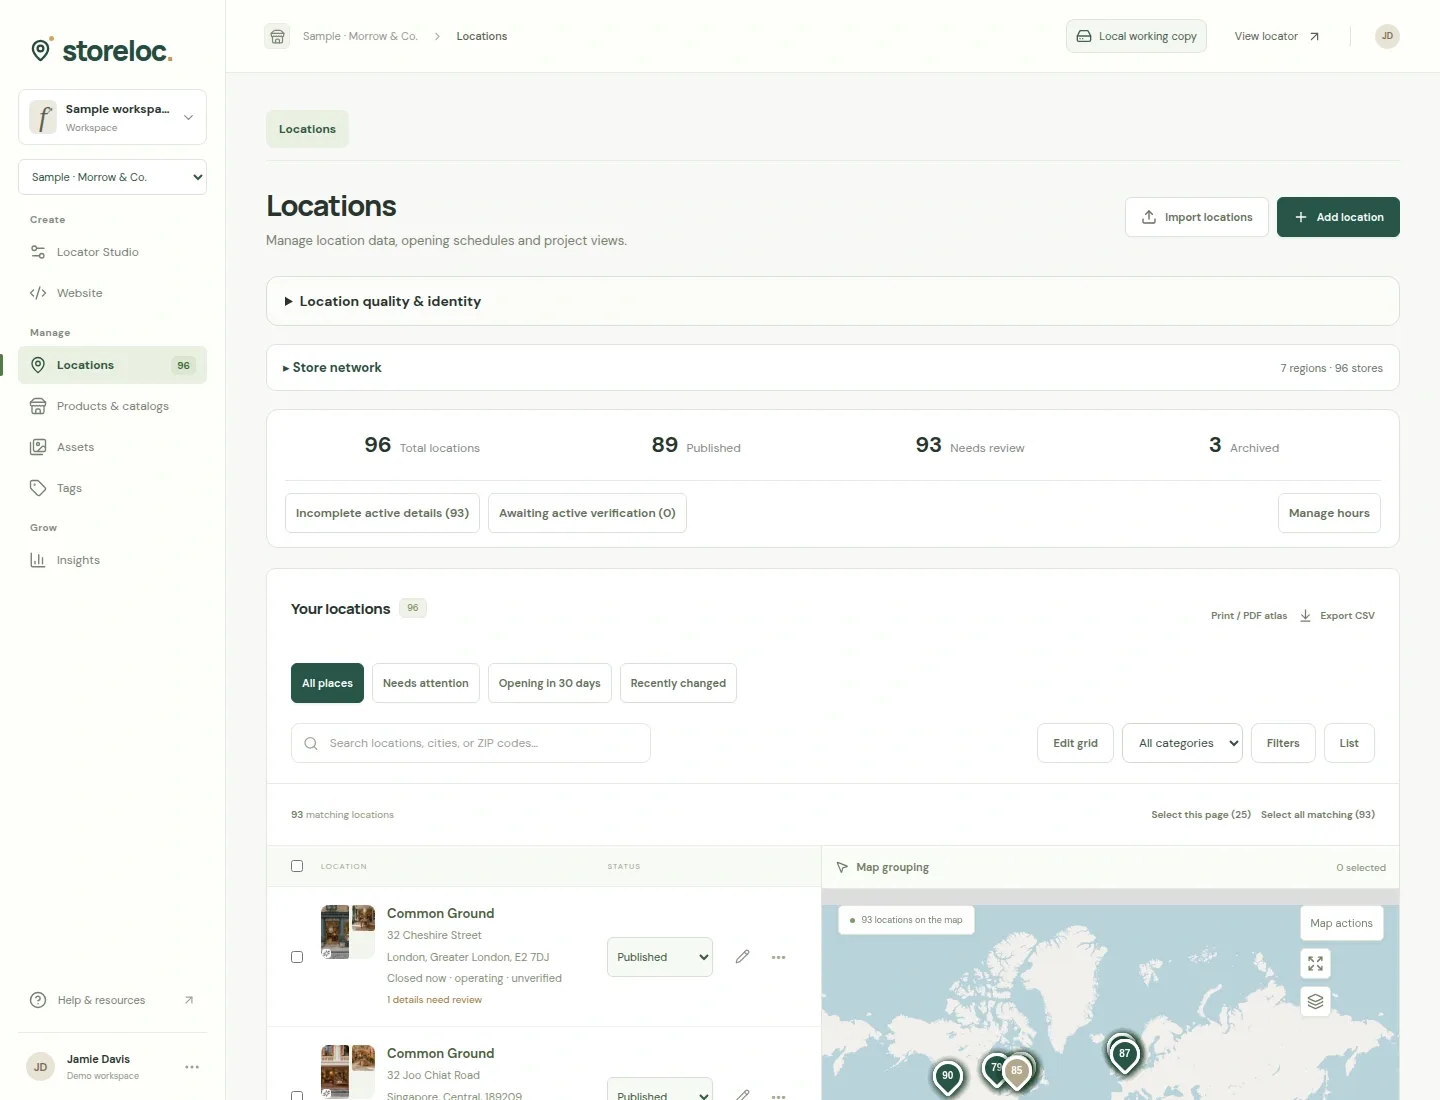Expand the Store network section
Image resolution: width=1440 pixels, height=1100 pixels.
(832, 368)
